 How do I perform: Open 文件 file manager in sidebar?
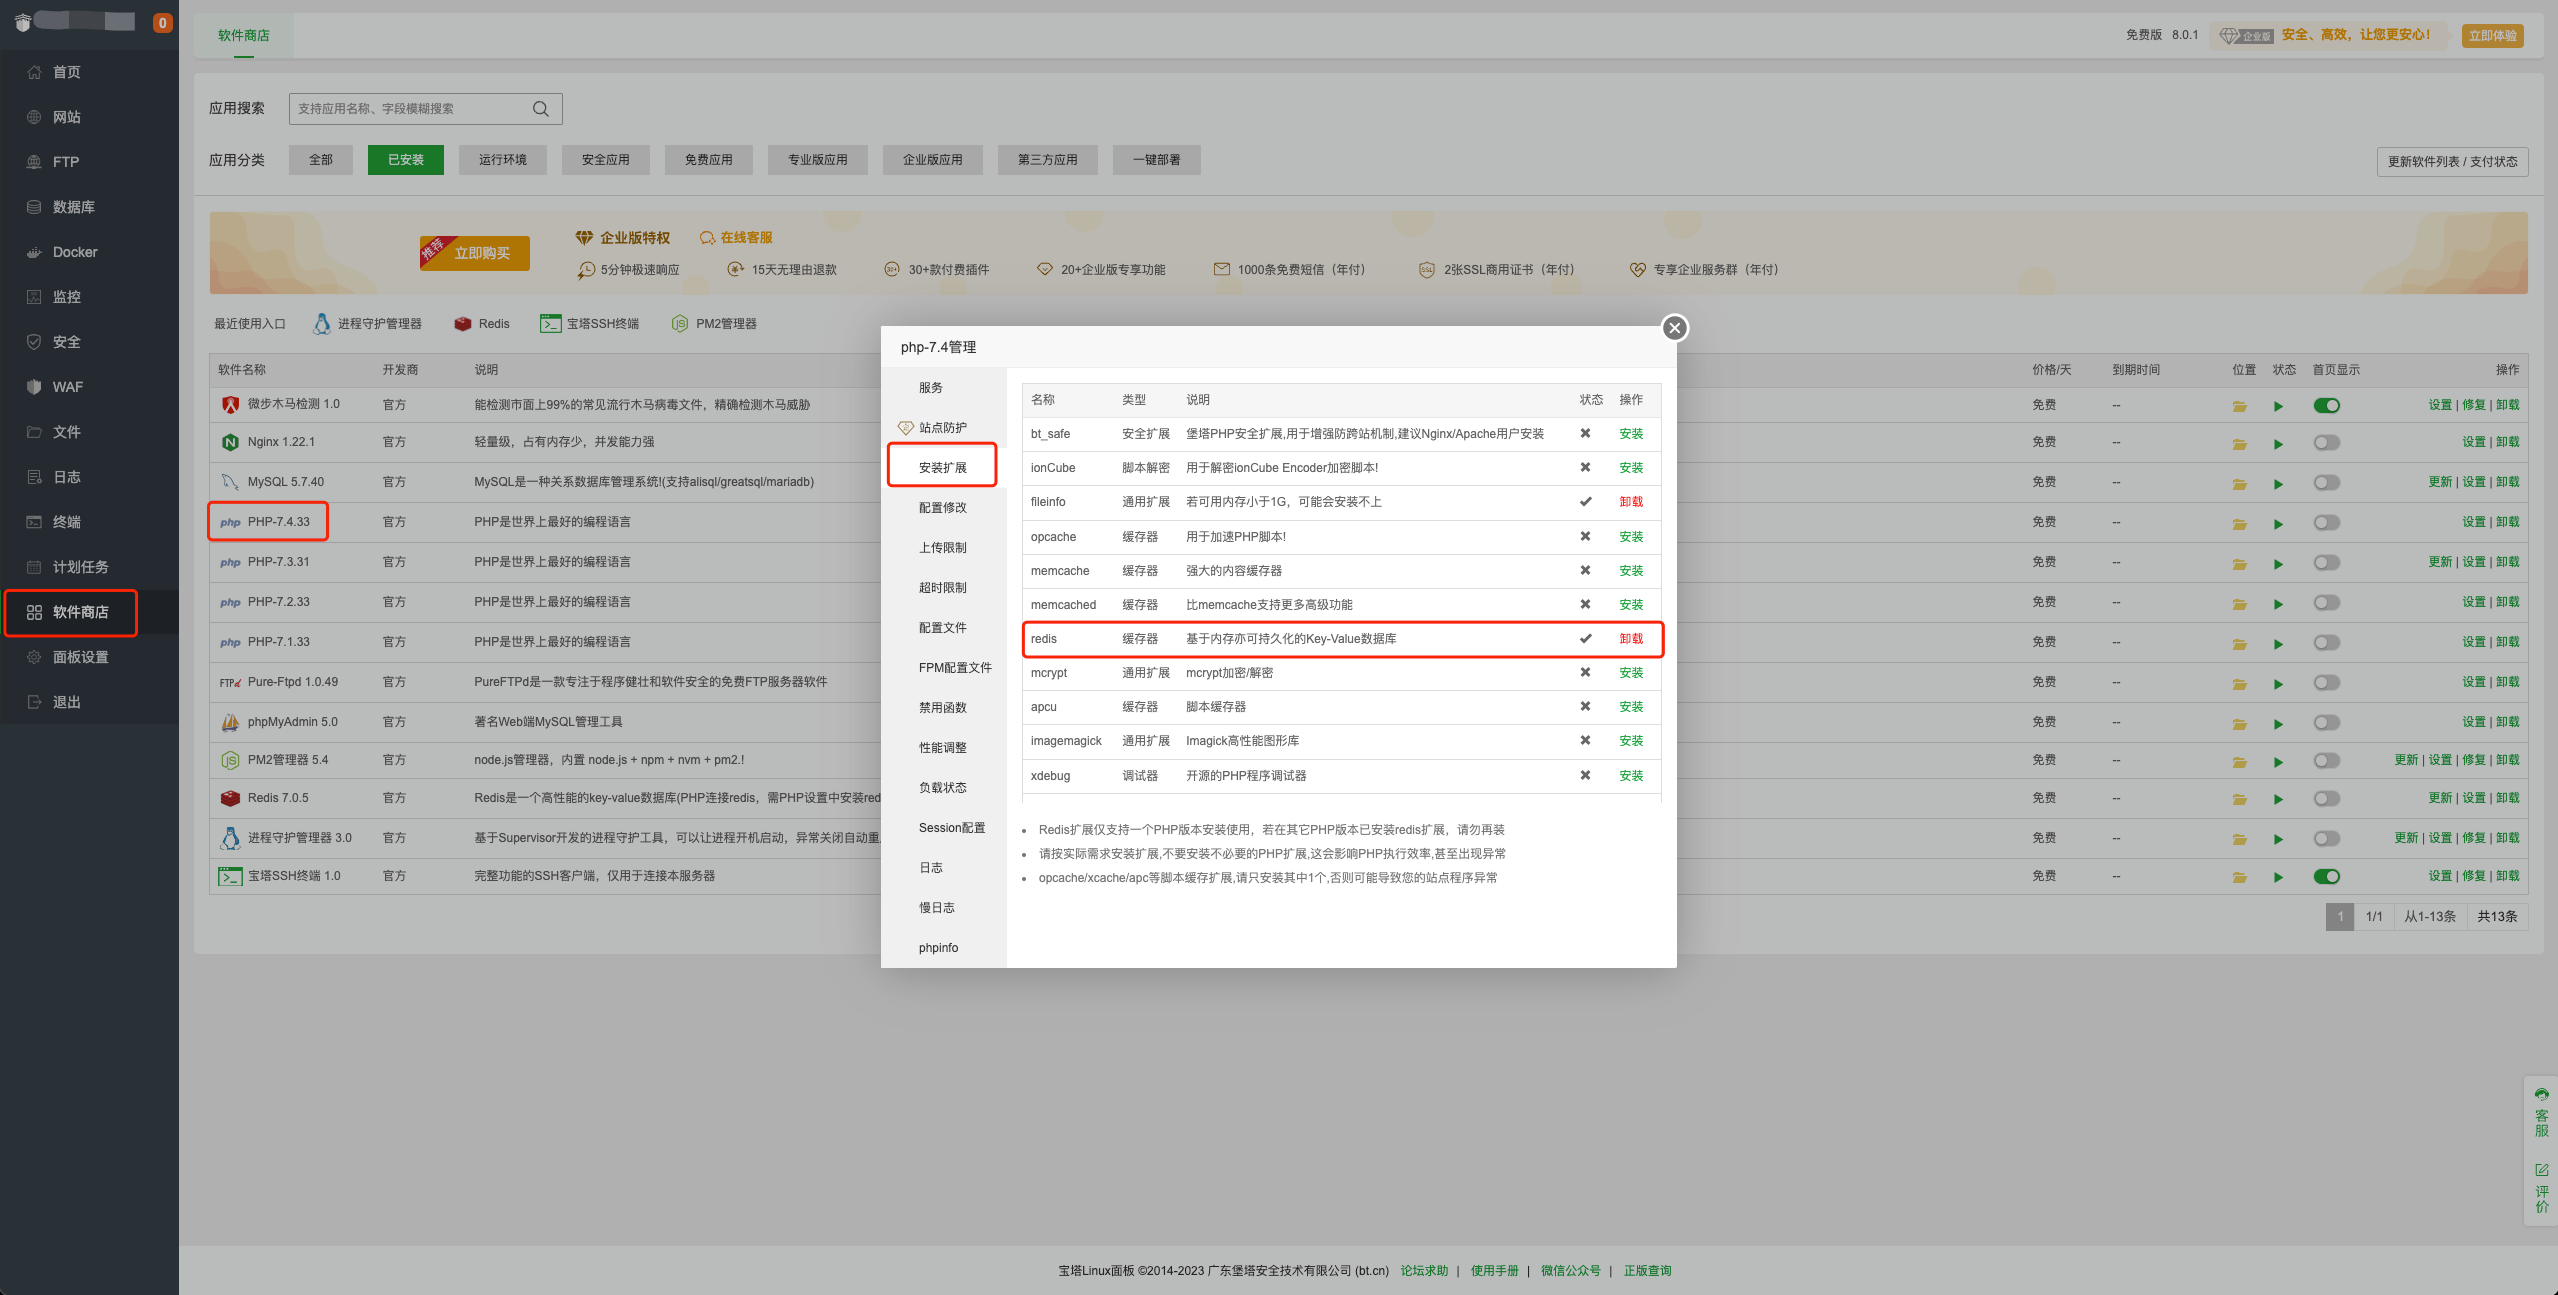click(66, 432)
